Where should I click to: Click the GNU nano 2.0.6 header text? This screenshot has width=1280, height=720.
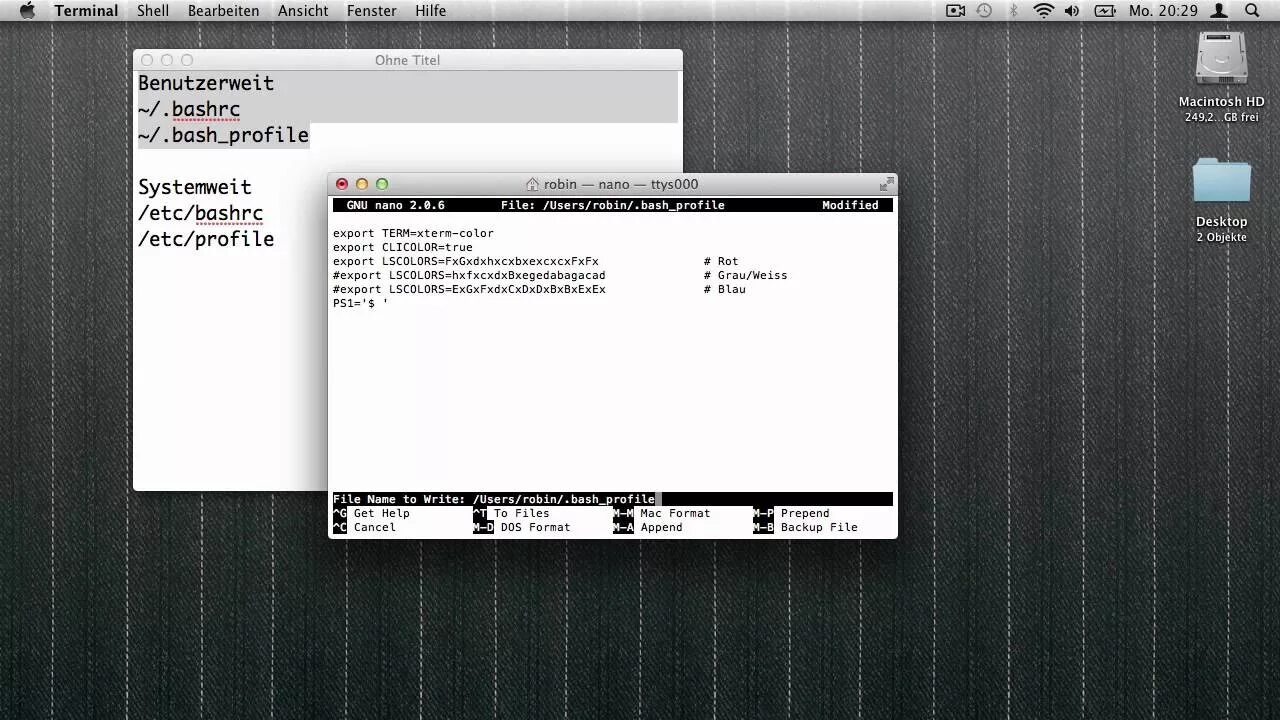pos(395,205)
